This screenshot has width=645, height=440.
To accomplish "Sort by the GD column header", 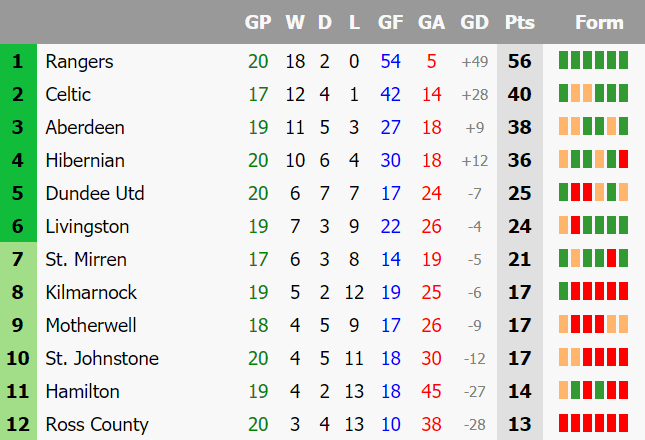I will tap(474, 22).
